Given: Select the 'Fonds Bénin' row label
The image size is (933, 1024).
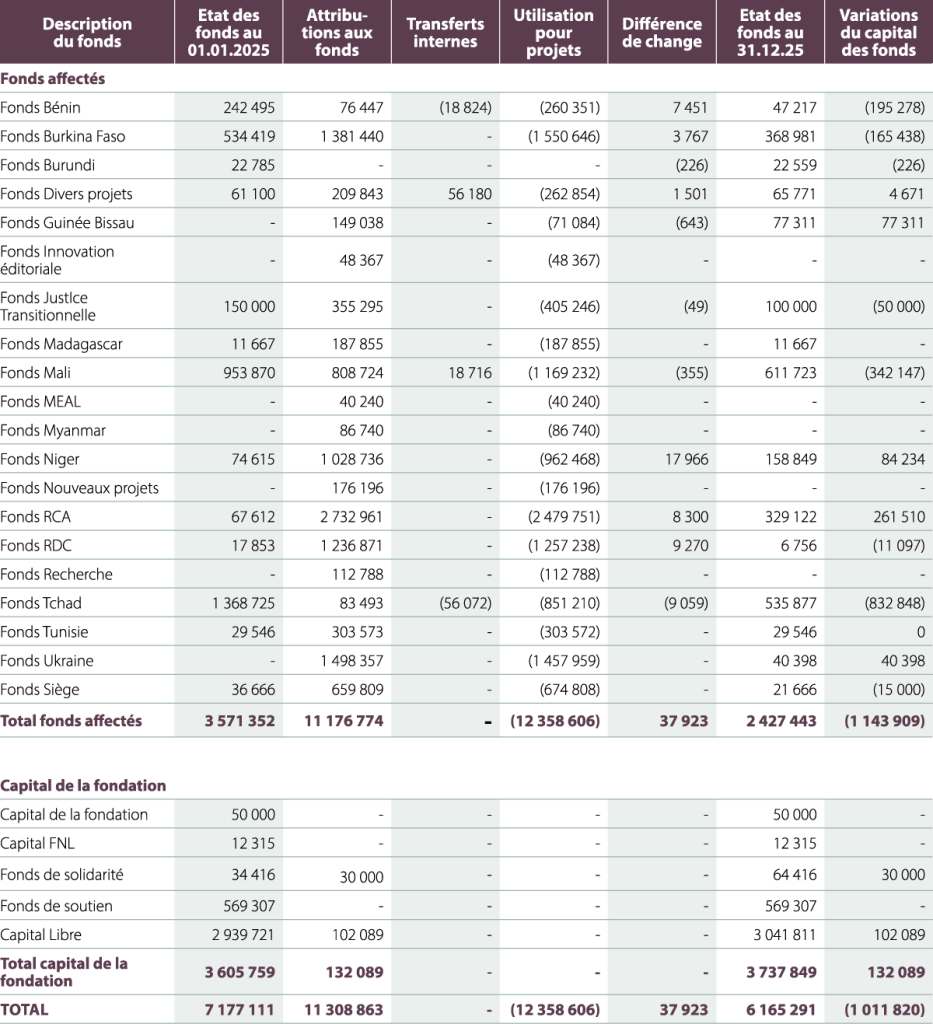Looking at the screenshot, I should pos(40,107).
